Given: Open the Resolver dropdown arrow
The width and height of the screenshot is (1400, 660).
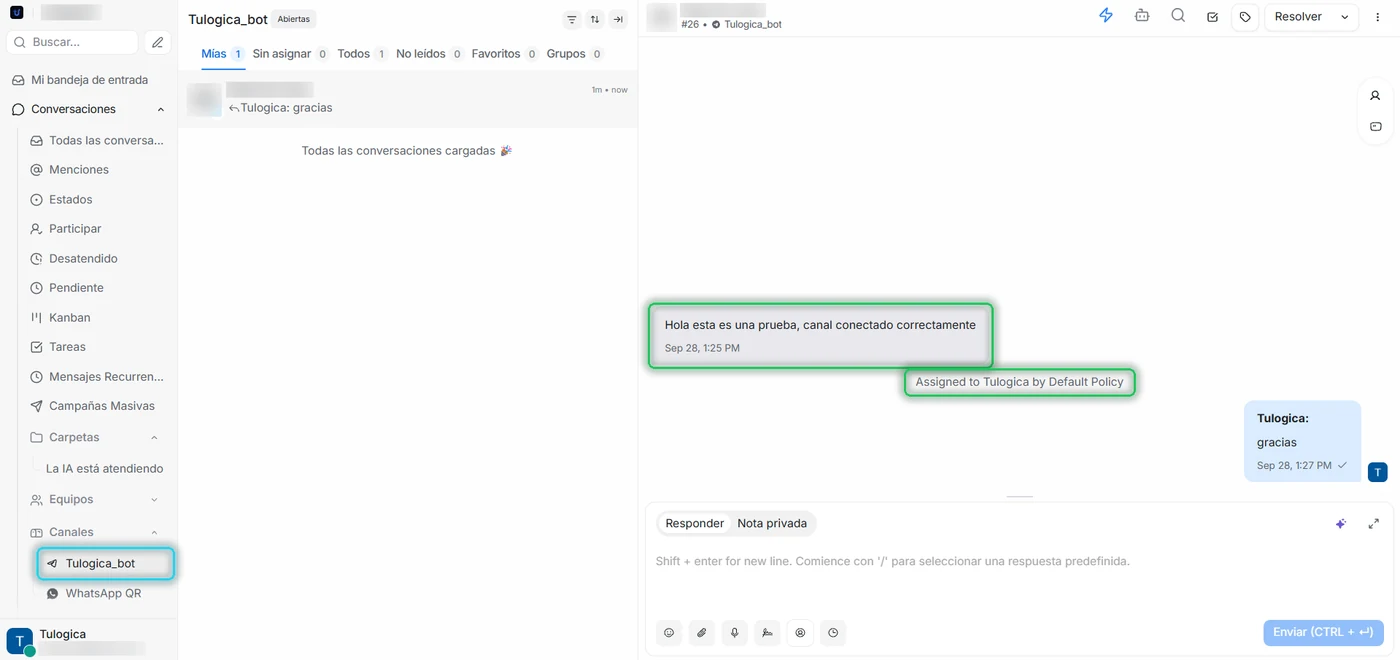Looking at the screenshot, I should [x=1345, y=17].
